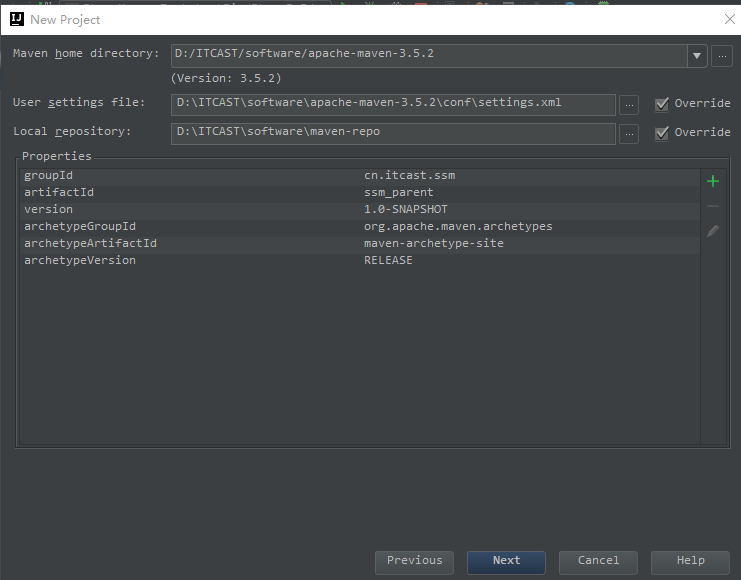
Task: Open Help for this dialog
Action: coord(690,562)
